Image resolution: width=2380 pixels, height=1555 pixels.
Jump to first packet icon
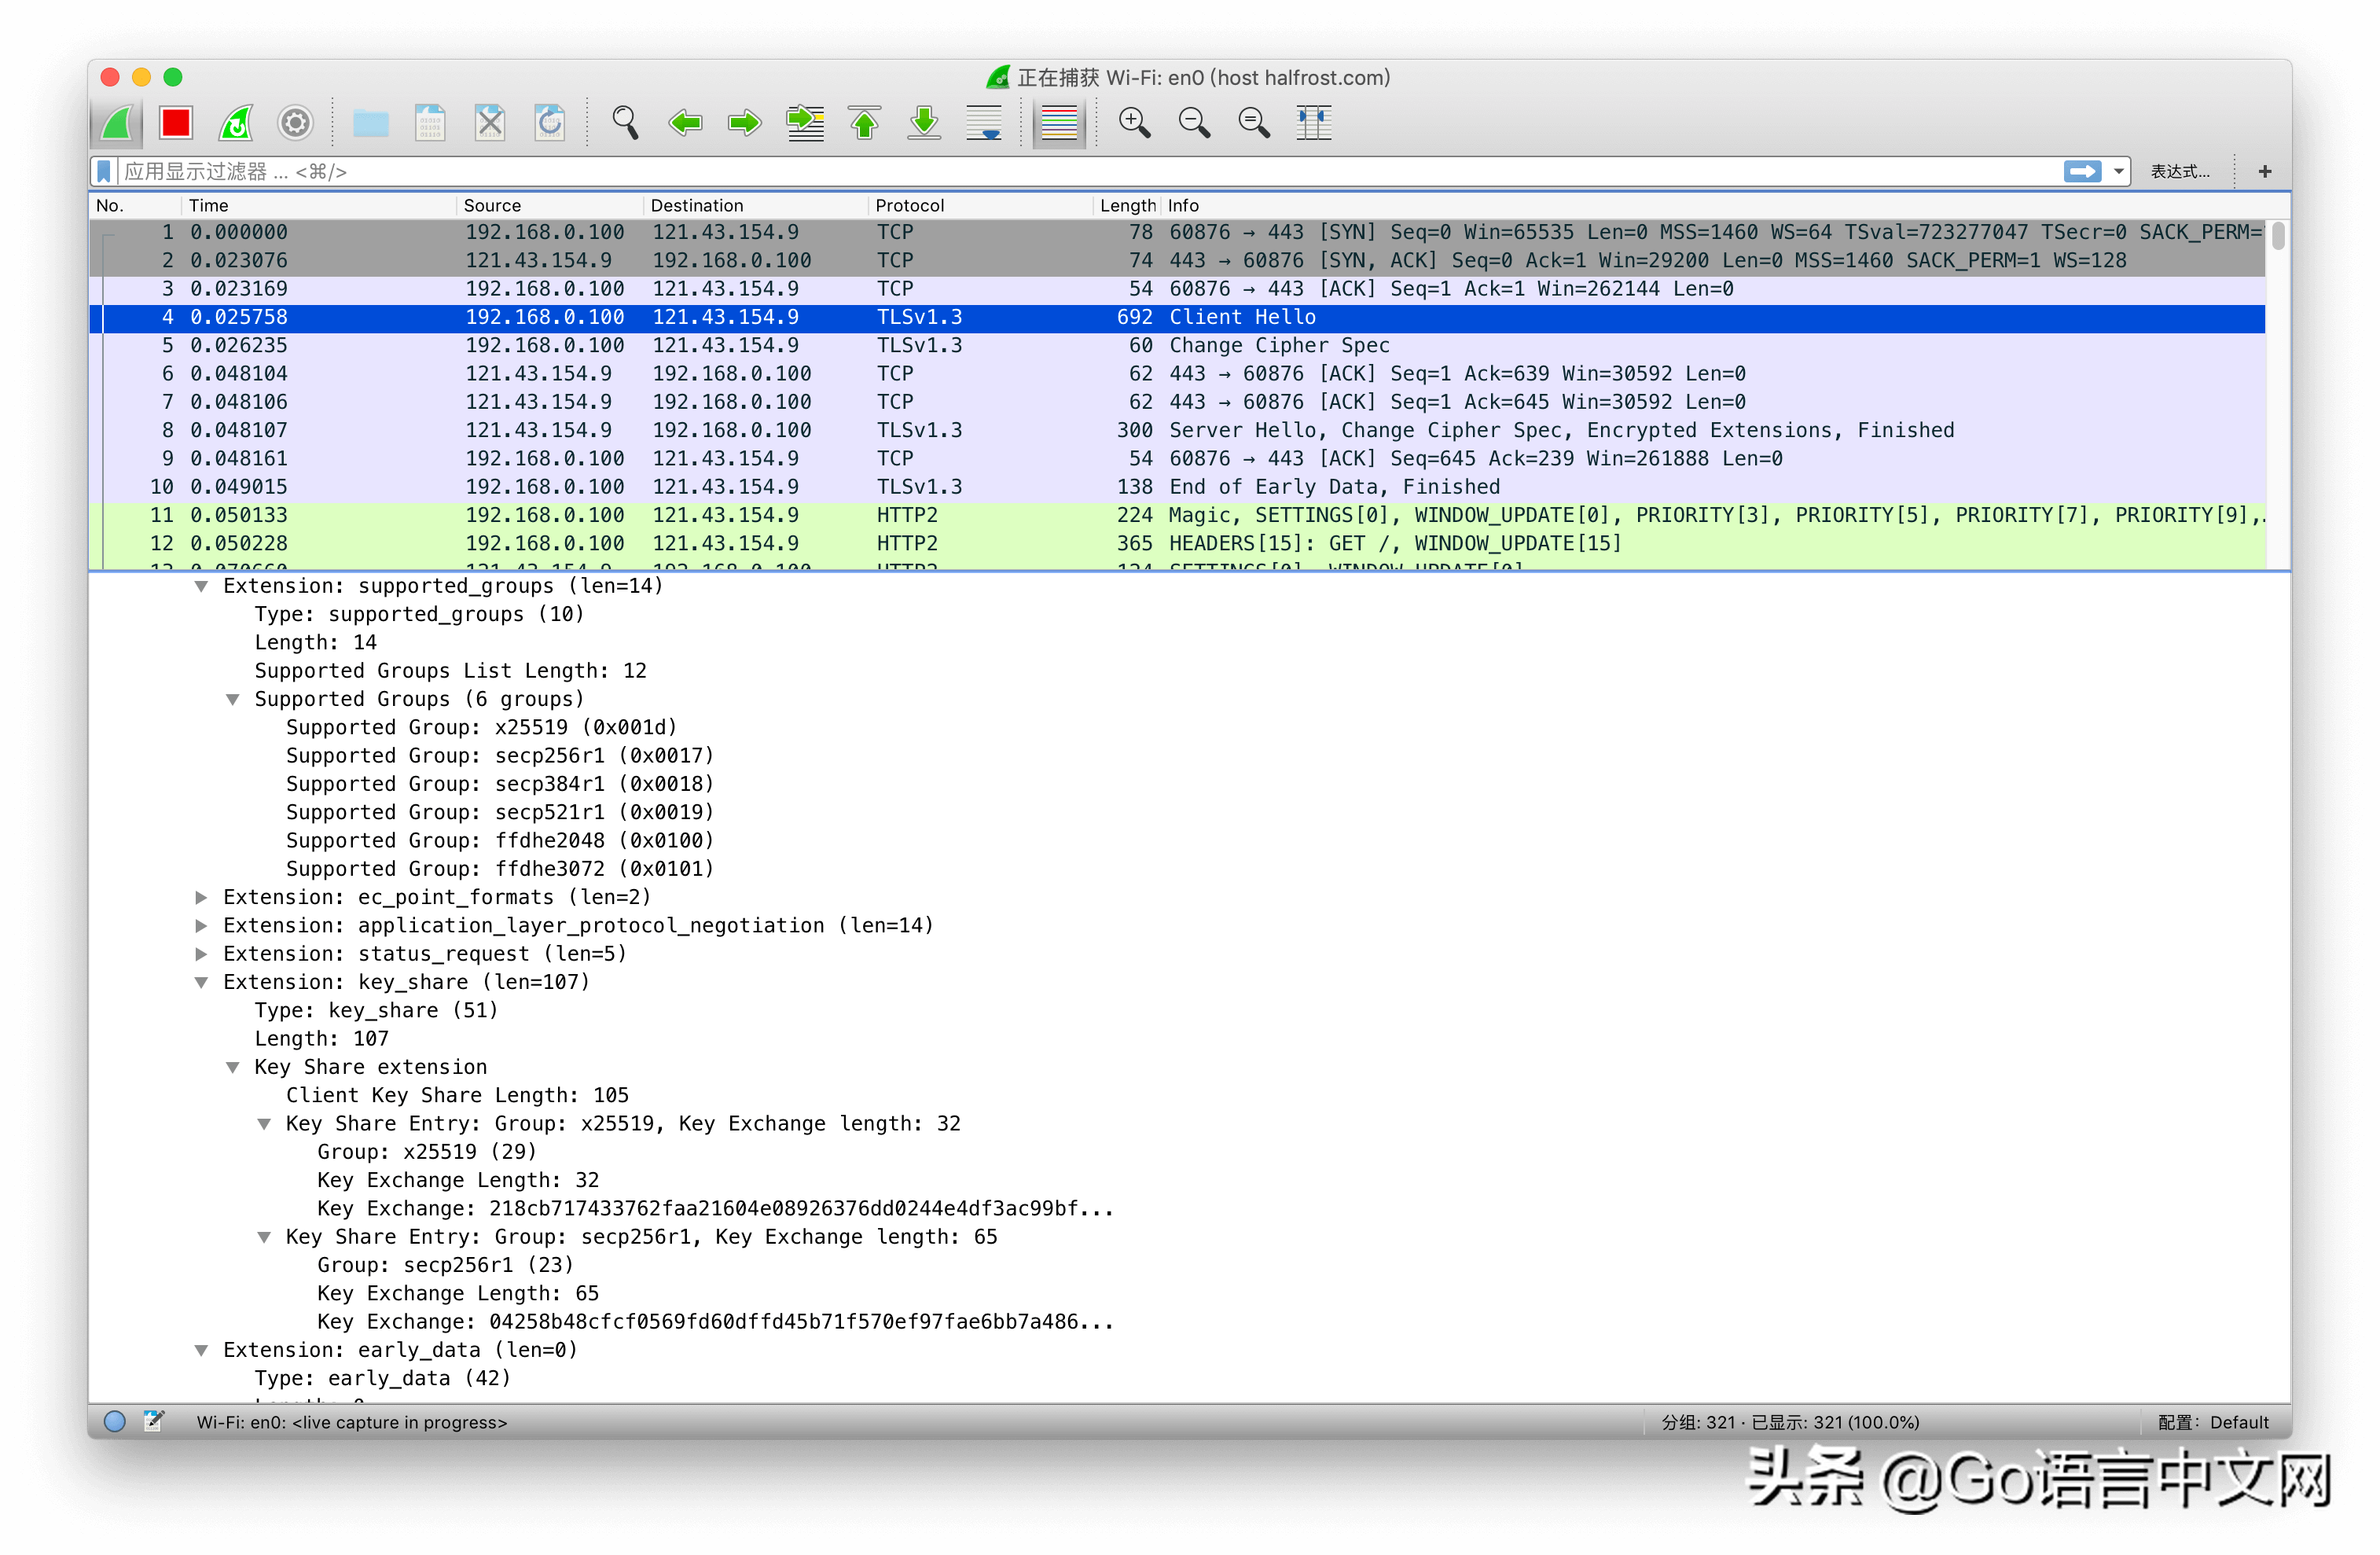pos(865,123)
